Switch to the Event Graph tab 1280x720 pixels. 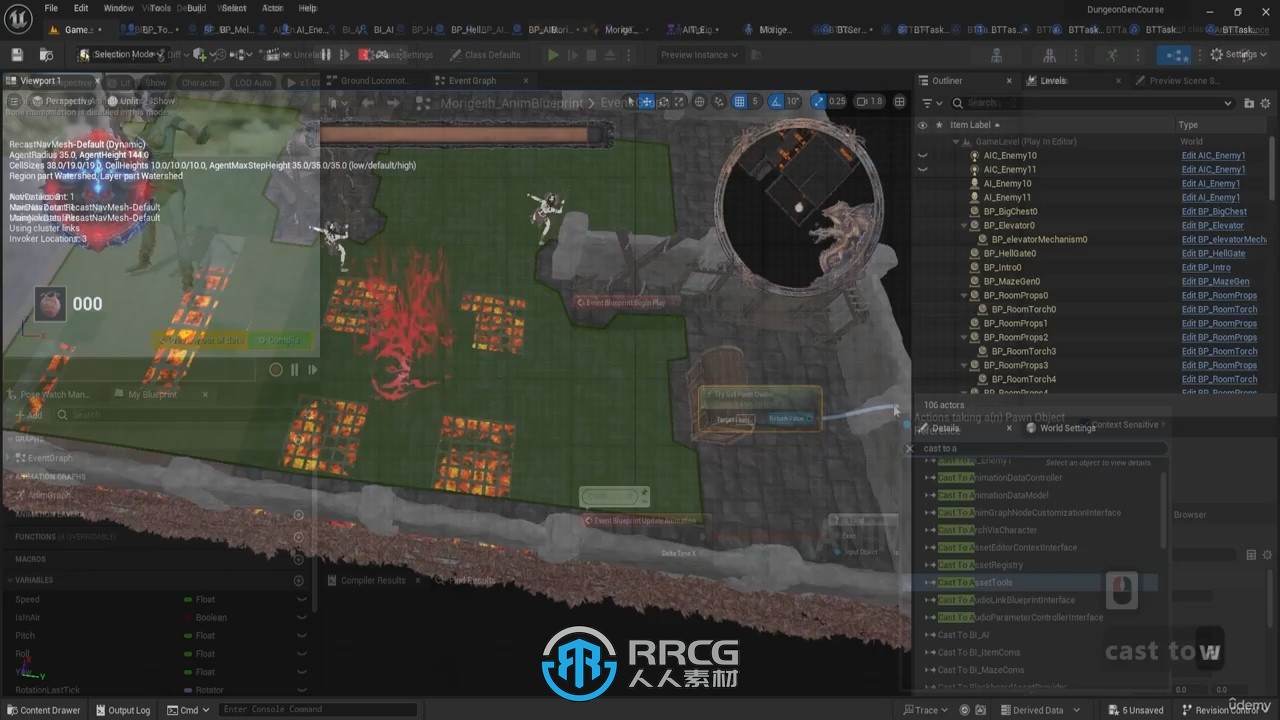click(472, 81)
